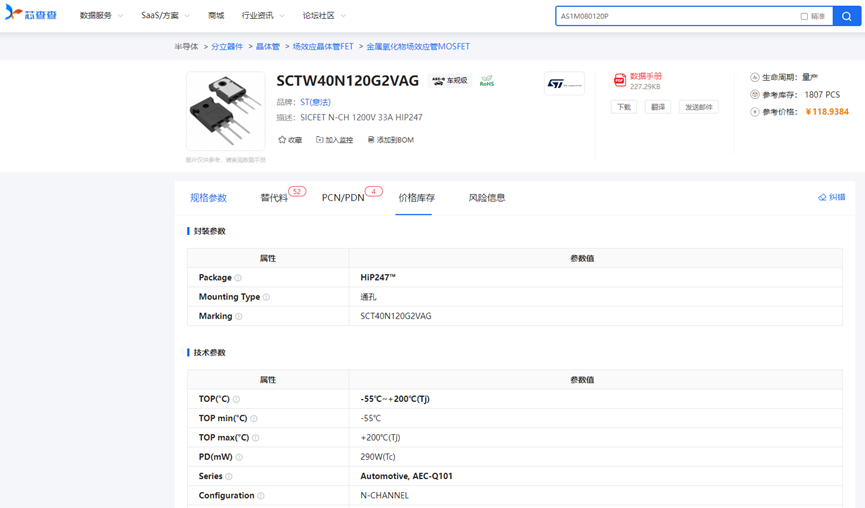Click the 参考库存 stock icon
The width and height of the screenshot is (865, 508).
coord(755,94)
